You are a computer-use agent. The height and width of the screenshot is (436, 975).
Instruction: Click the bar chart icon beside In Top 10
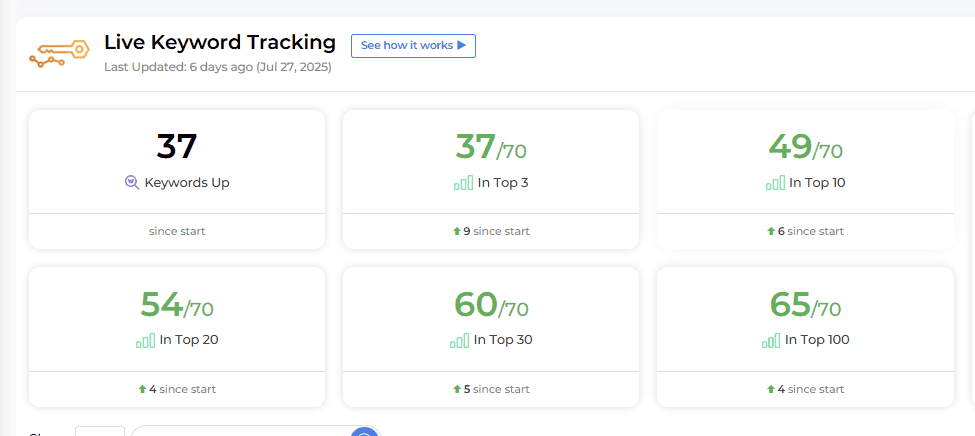pyautogui.click(x=775, y=183)
